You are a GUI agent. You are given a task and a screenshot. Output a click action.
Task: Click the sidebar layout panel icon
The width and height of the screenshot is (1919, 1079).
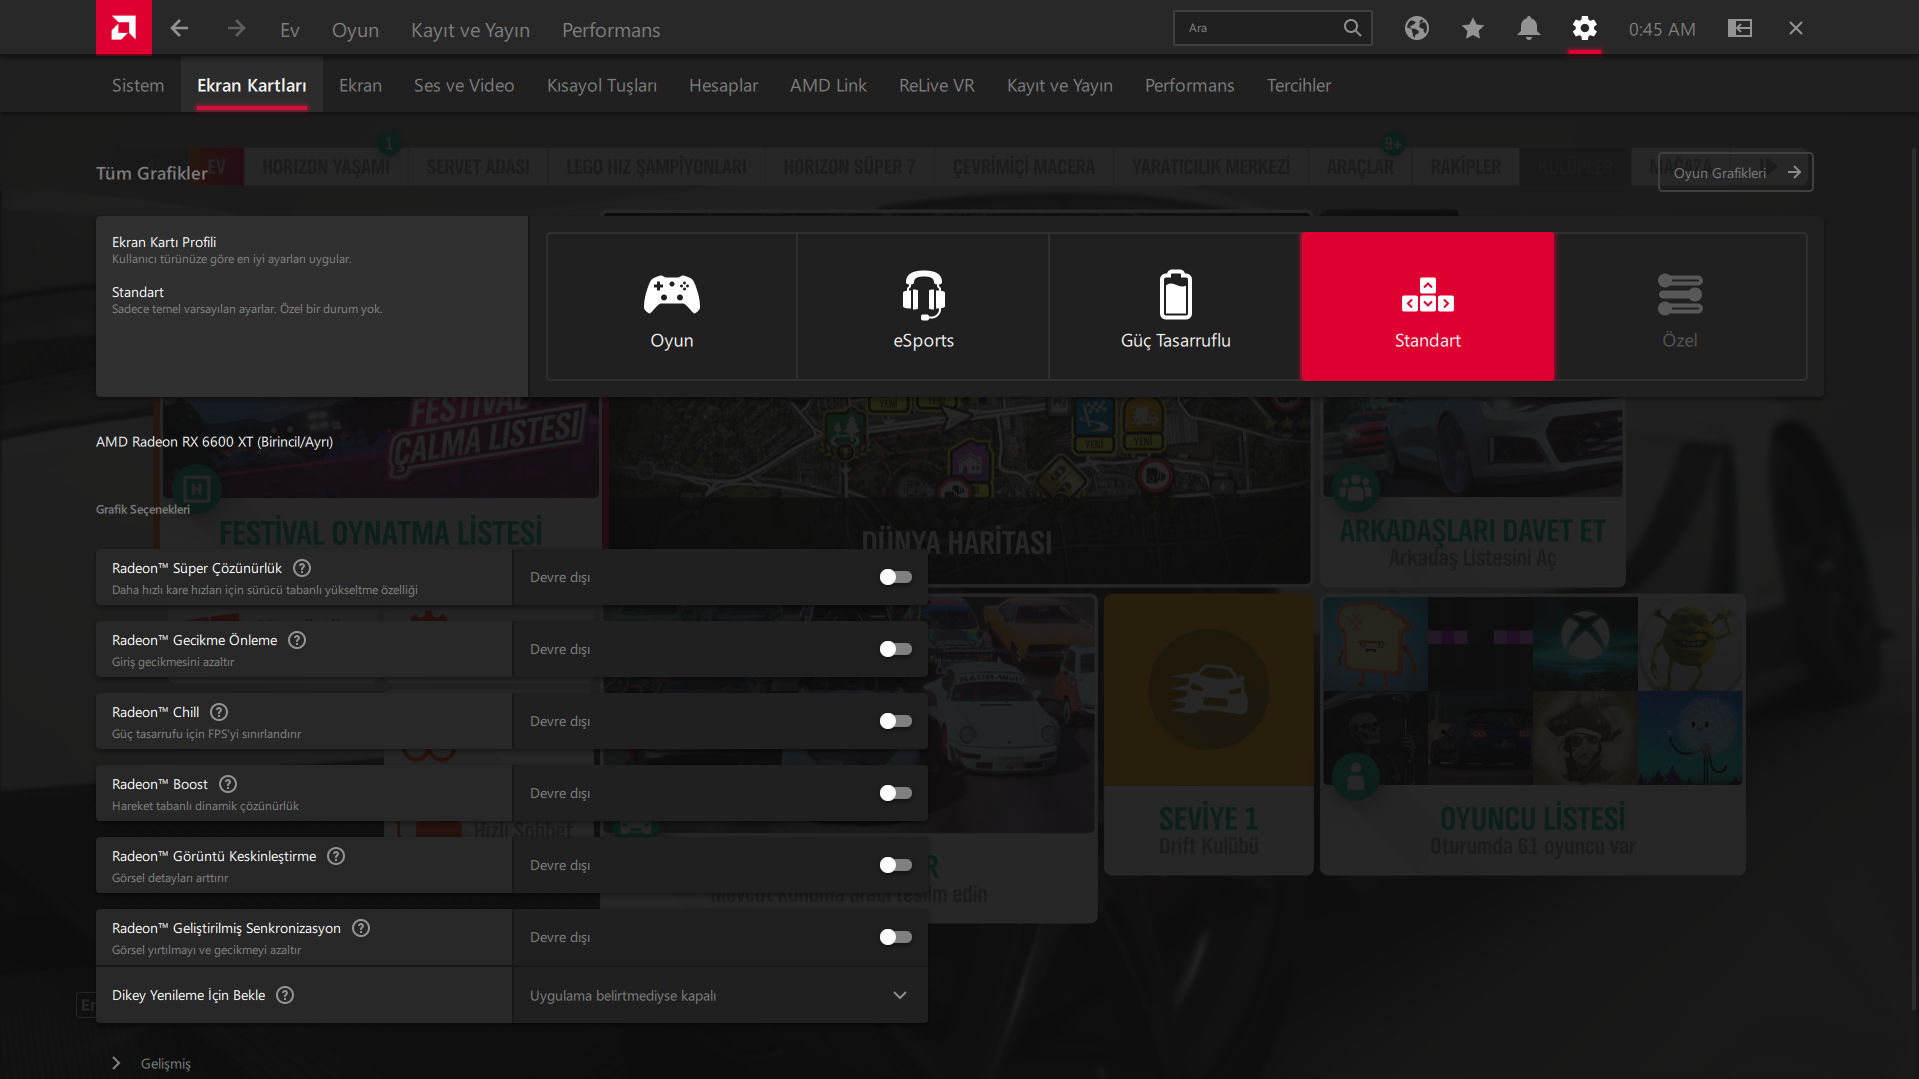click(1740, 28)
